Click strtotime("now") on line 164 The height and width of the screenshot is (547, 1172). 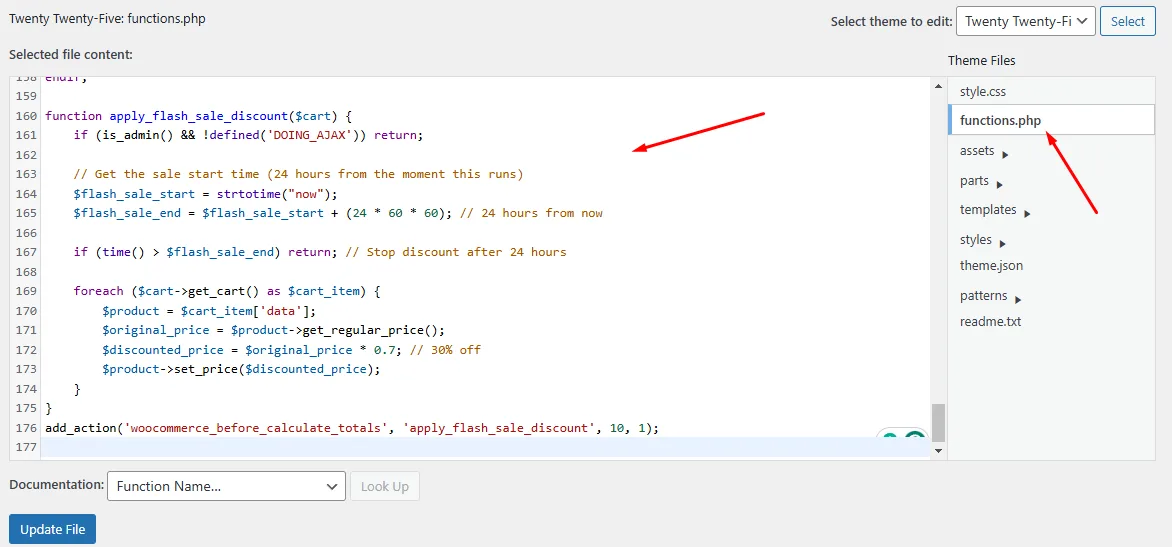click(x=277, y=194)
